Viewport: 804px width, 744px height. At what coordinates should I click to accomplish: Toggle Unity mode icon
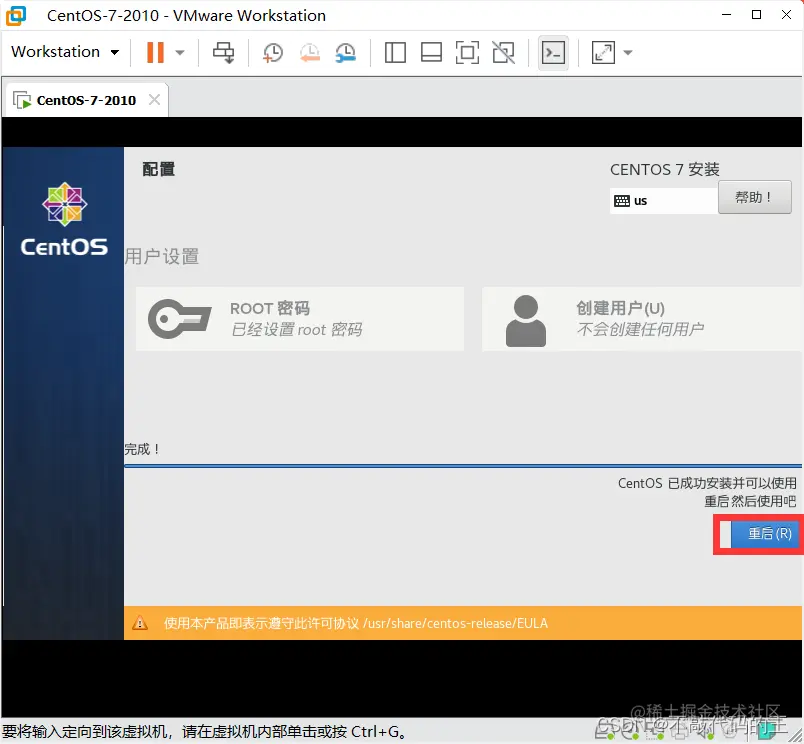[x=504, y=52]
